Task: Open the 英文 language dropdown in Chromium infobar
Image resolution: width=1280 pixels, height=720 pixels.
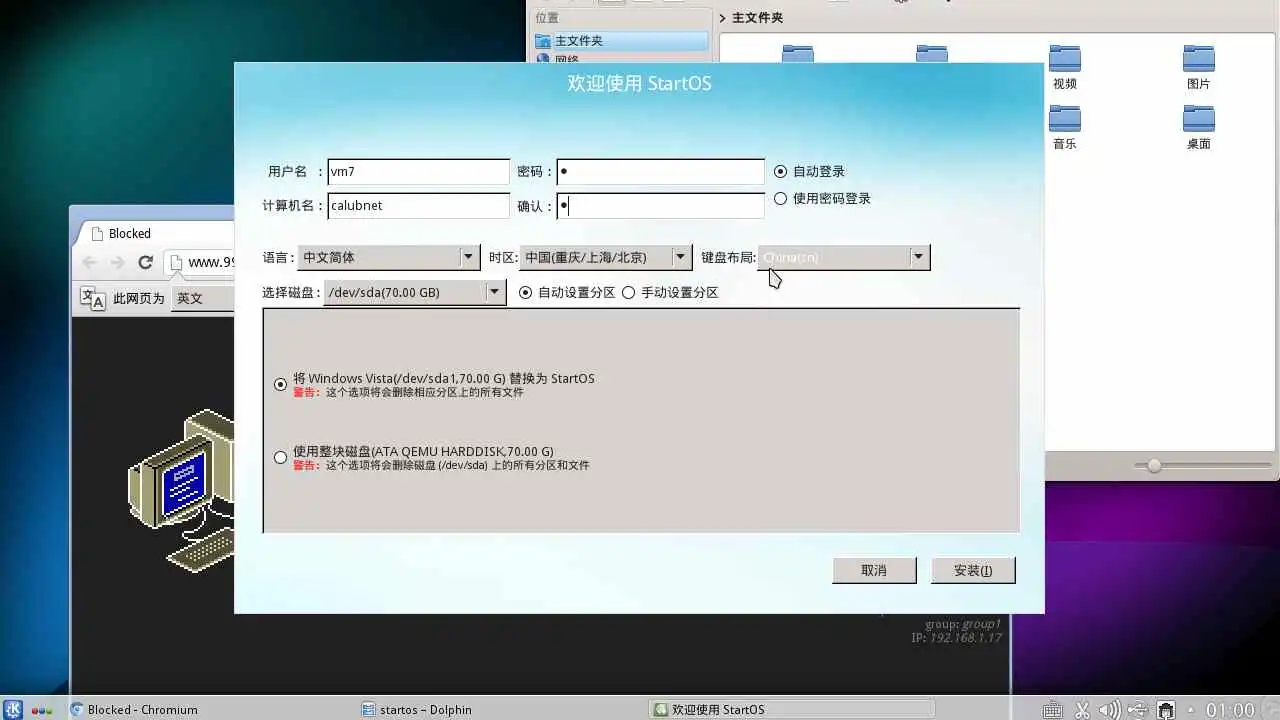Action: tap(203, 298)
